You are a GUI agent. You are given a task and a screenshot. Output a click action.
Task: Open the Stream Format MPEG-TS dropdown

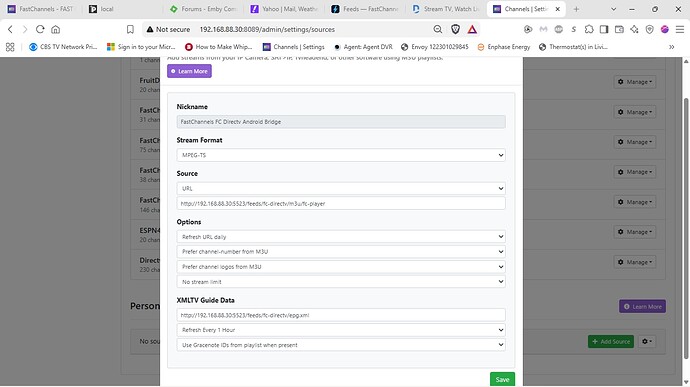[x=341, y=155]
